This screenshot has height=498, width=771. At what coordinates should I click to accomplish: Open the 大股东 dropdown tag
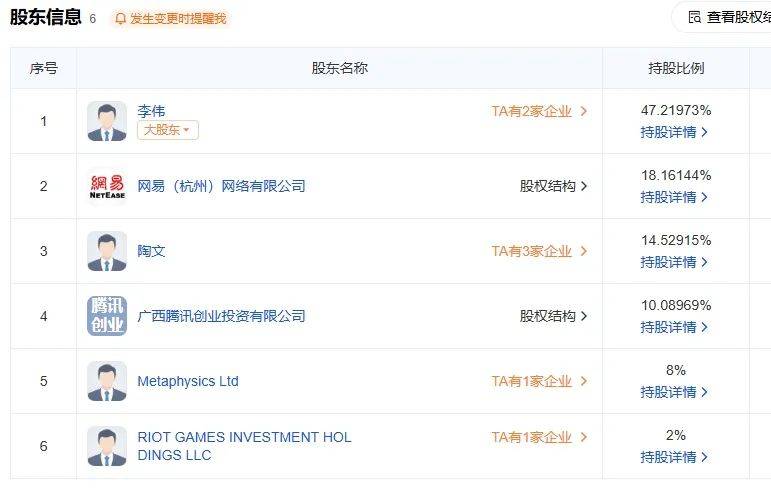click(x=168, y=130)
